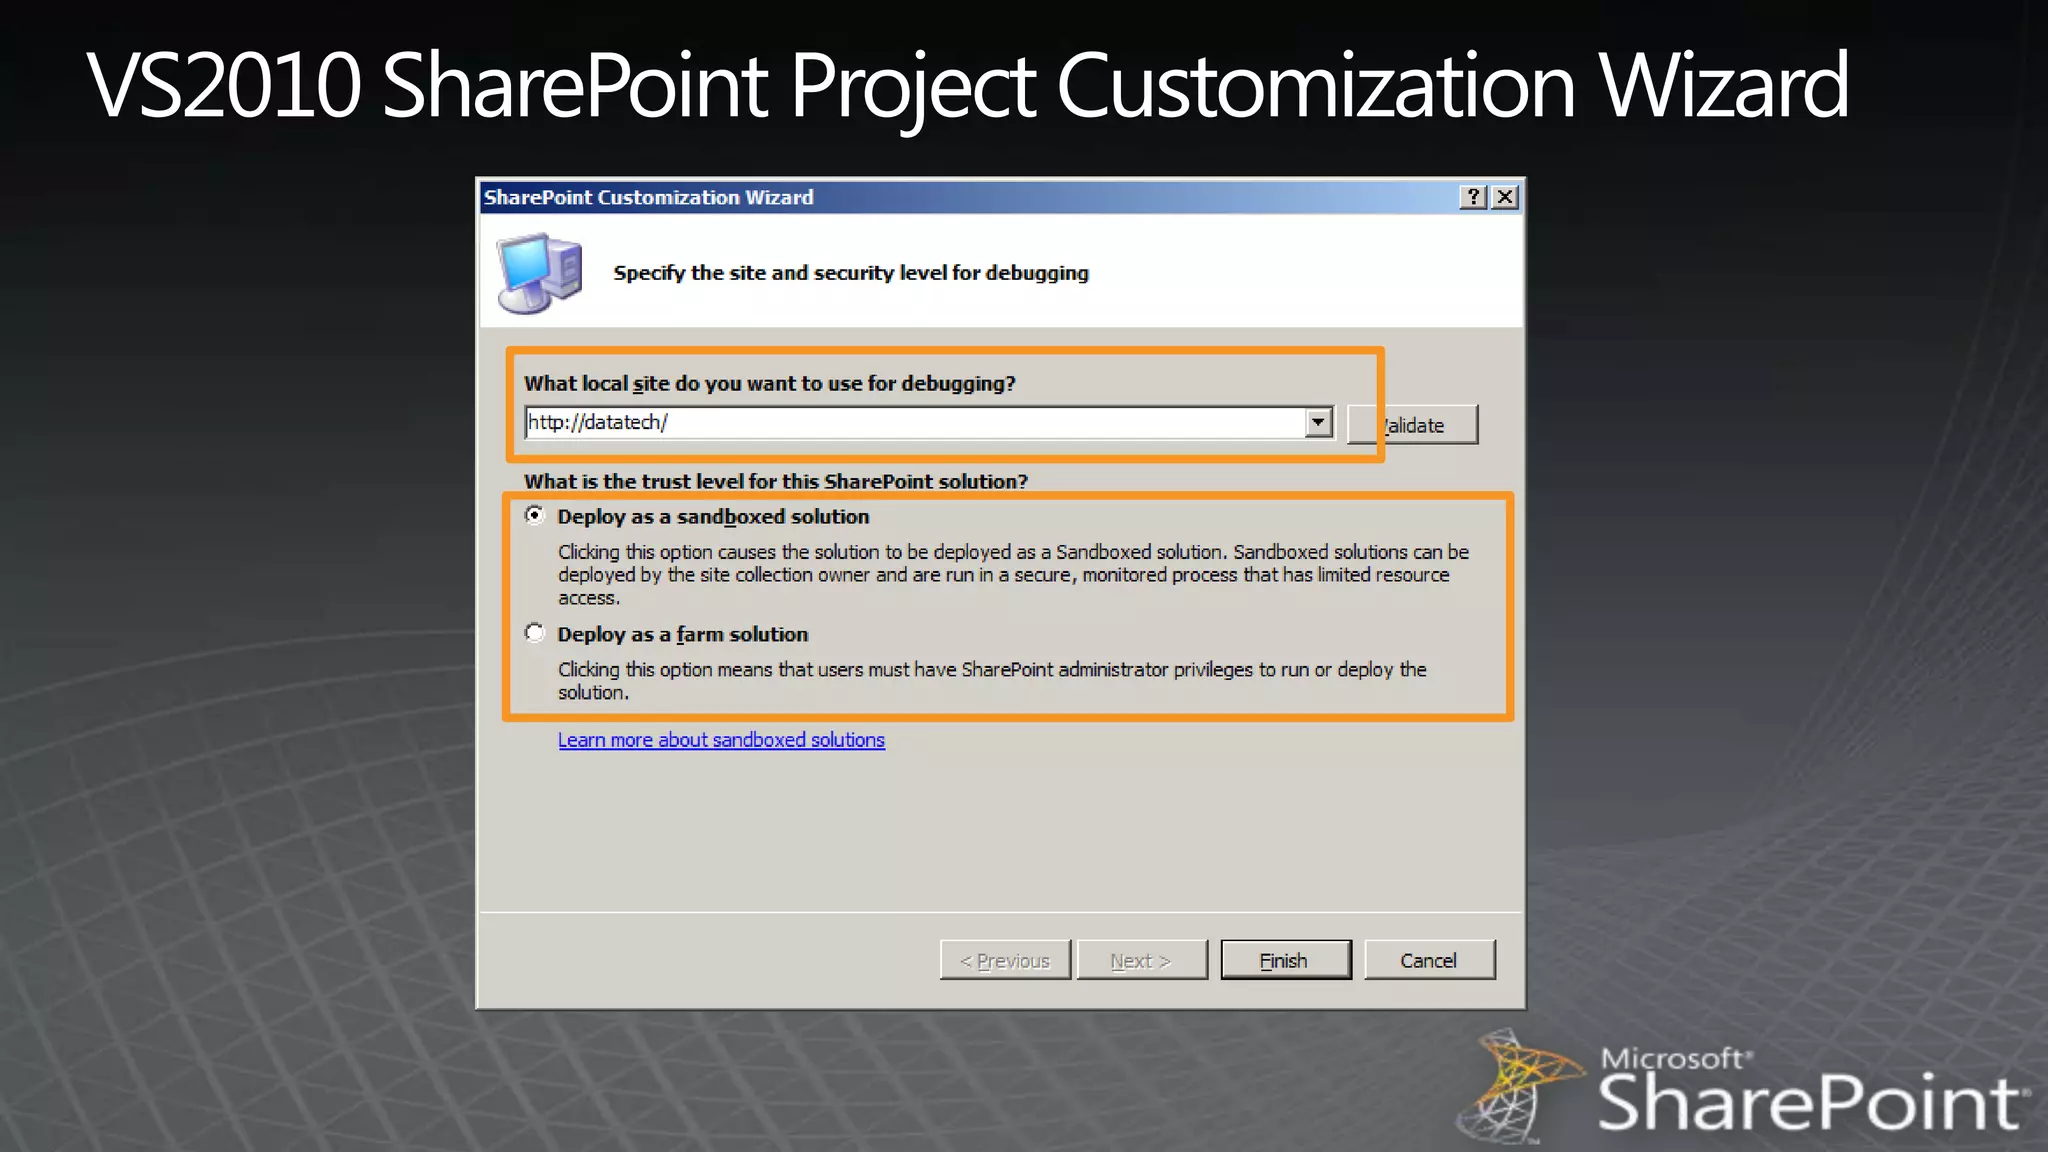Click the wizard computer monitor icon
The image size is (2048, 1152).
point(539,272)
